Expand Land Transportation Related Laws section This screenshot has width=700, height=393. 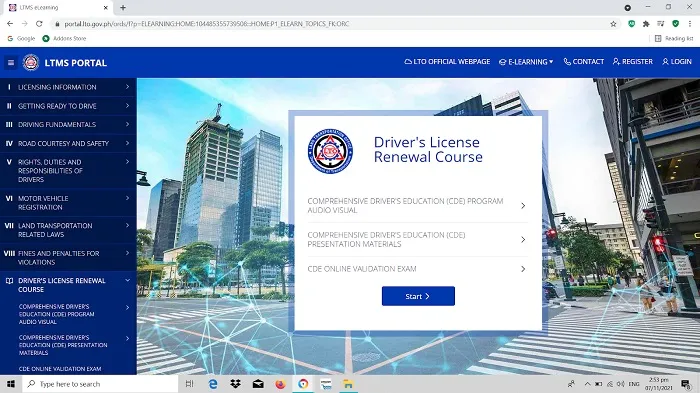pos(68,230)
